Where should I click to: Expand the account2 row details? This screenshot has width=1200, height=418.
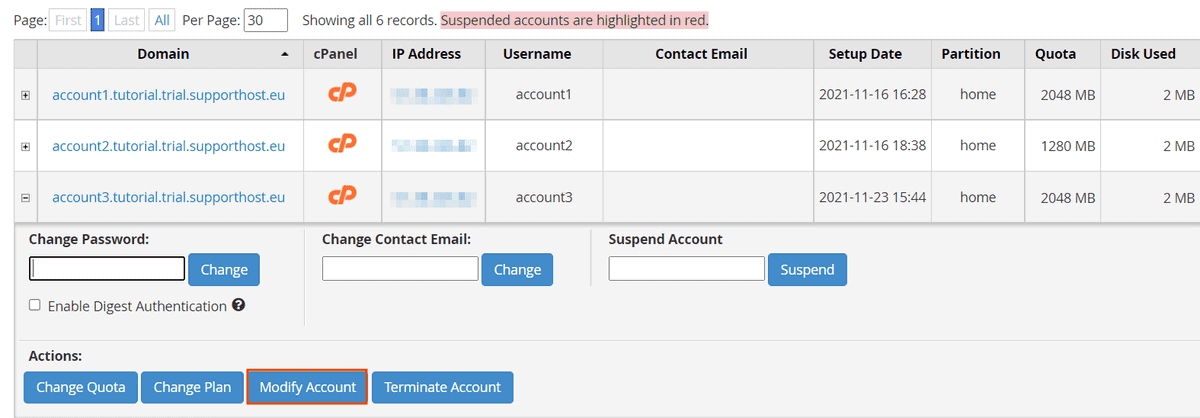(26, 147)
